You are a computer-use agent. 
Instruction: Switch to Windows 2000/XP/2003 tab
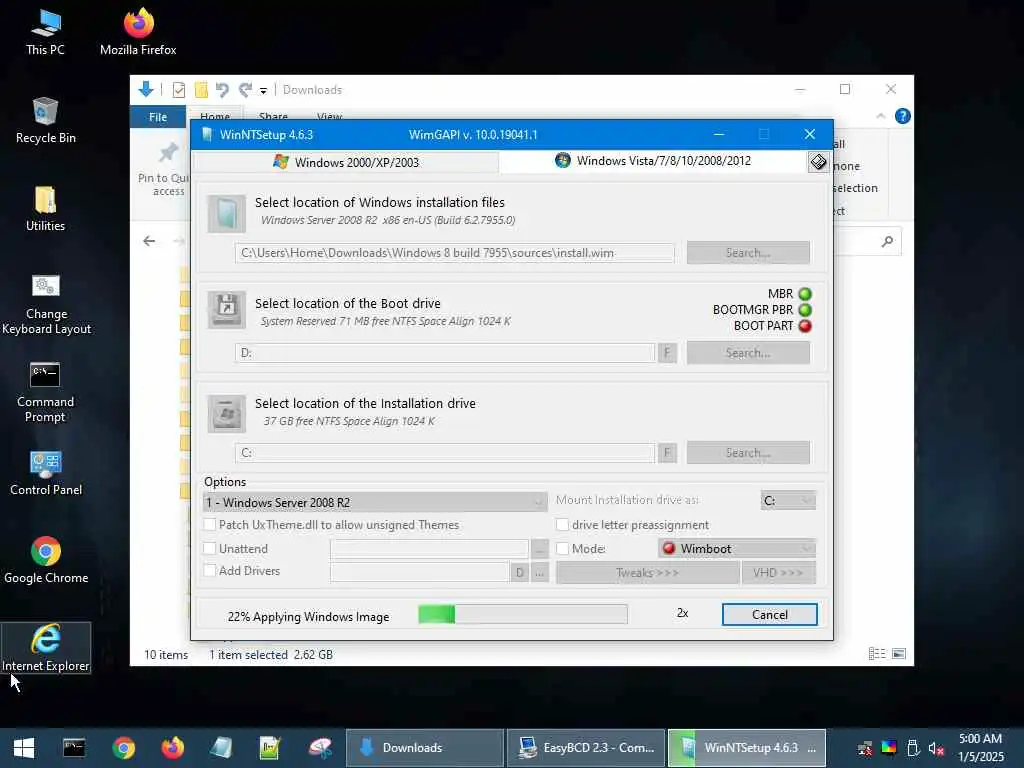(x=346, y=162)
